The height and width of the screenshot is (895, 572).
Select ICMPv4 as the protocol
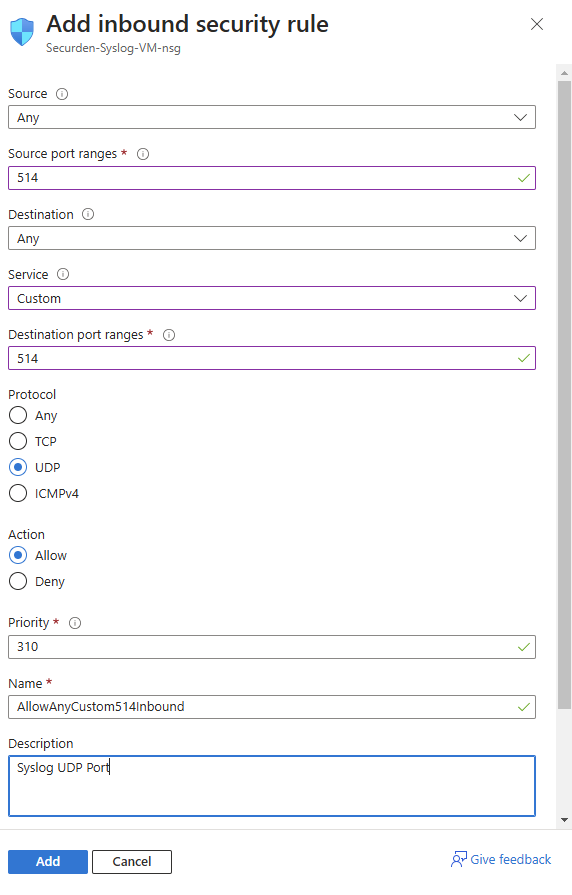pyautogui.click(x=18, y=493)
